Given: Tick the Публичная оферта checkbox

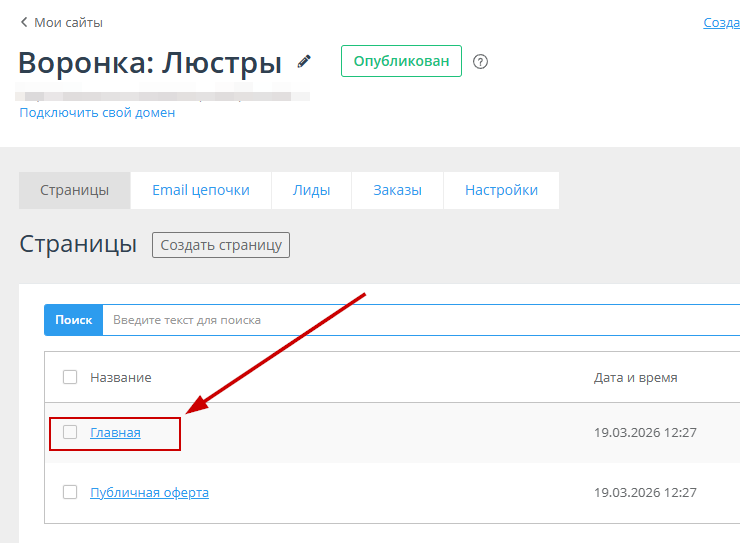Looking at the screenshot, I should coord(70,492).
